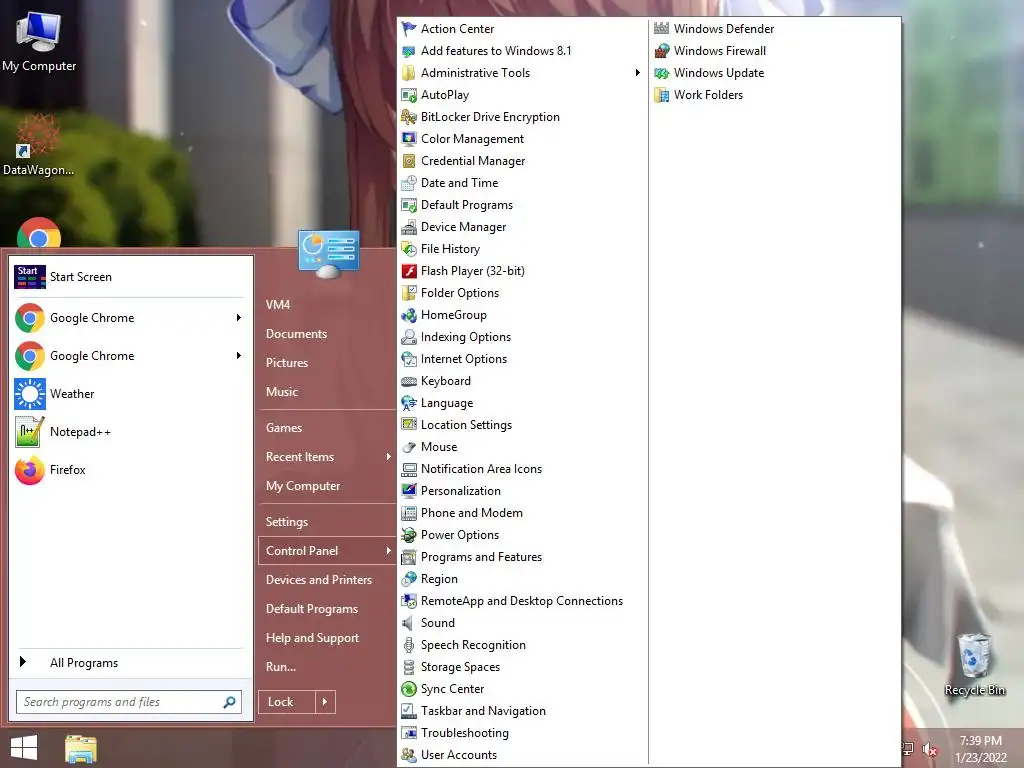This screenshot has width=1024, height=768.
Task: Open My Computer in Start menu
Action: coord(303,487)
